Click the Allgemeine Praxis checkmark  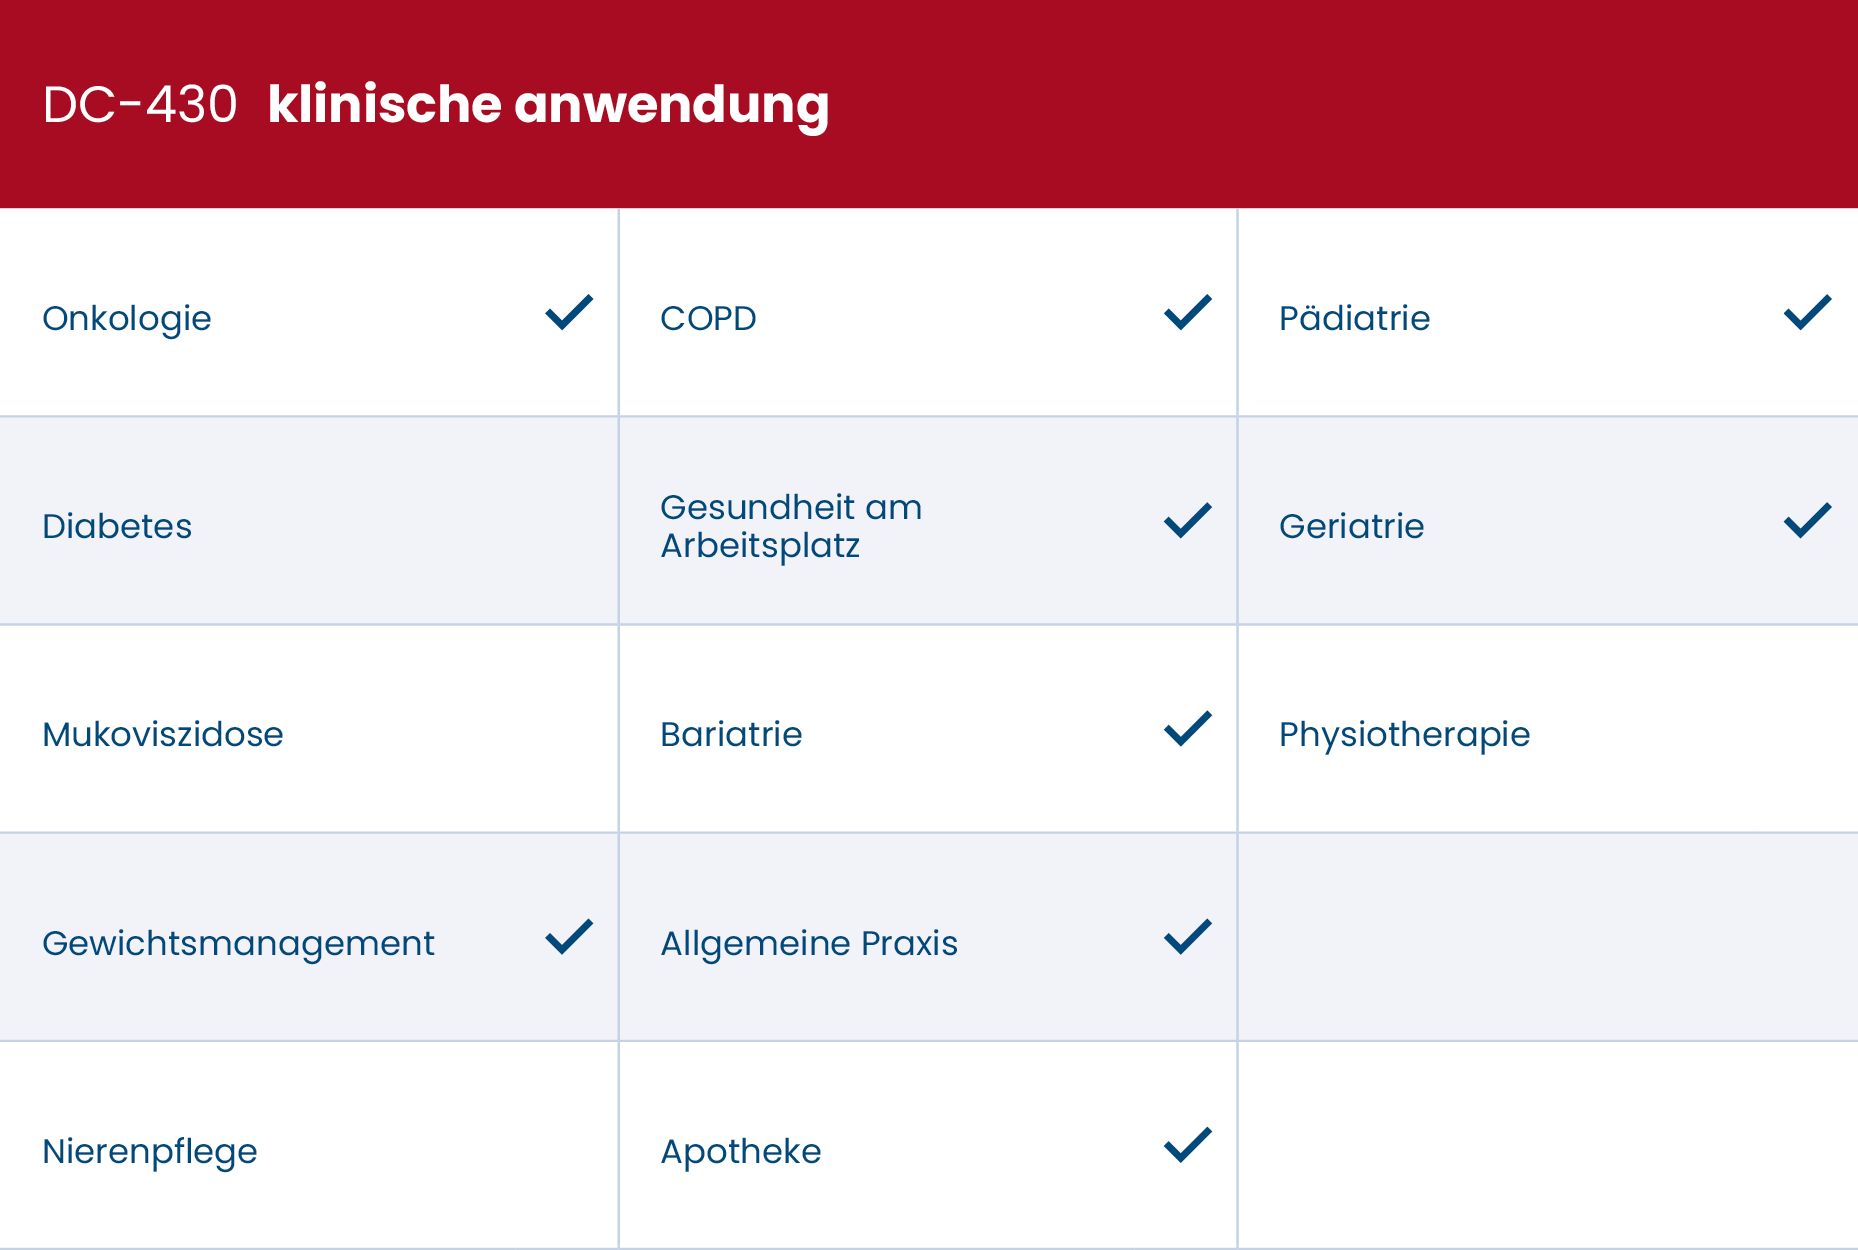(x=1188, y=937)
